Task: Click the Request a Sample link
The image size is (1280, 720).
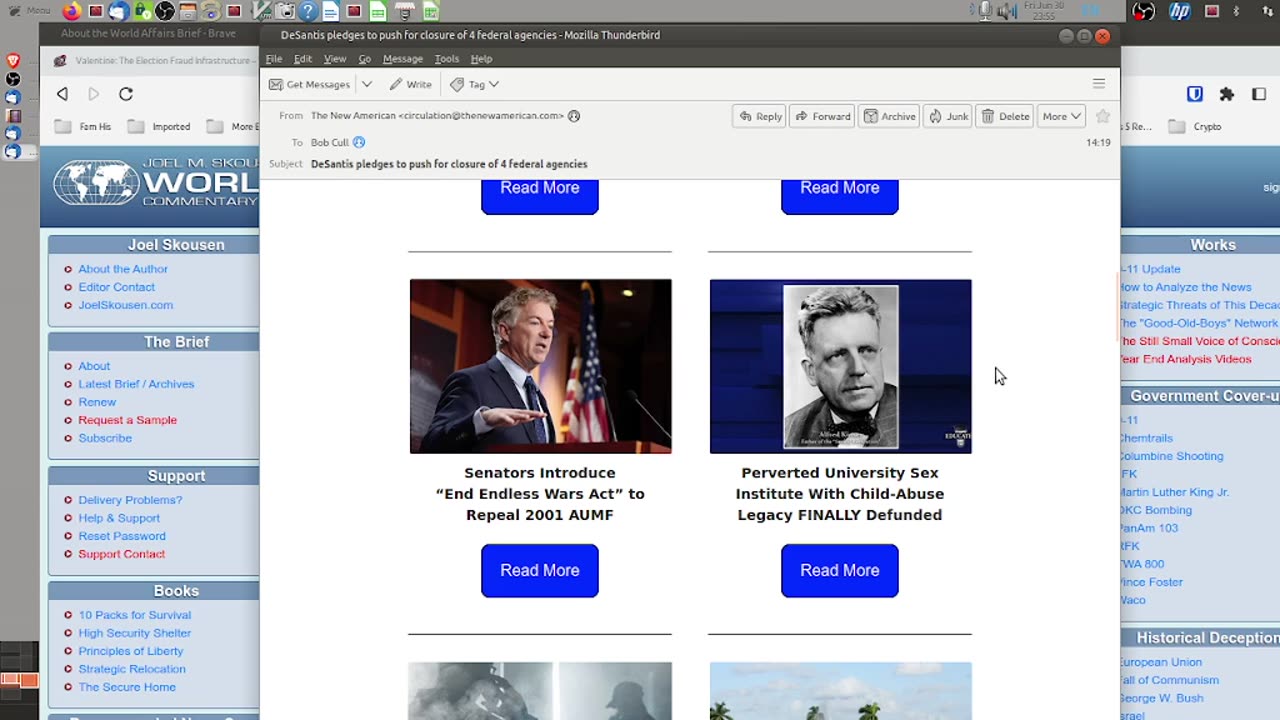Action: click(x=127, y=420)
